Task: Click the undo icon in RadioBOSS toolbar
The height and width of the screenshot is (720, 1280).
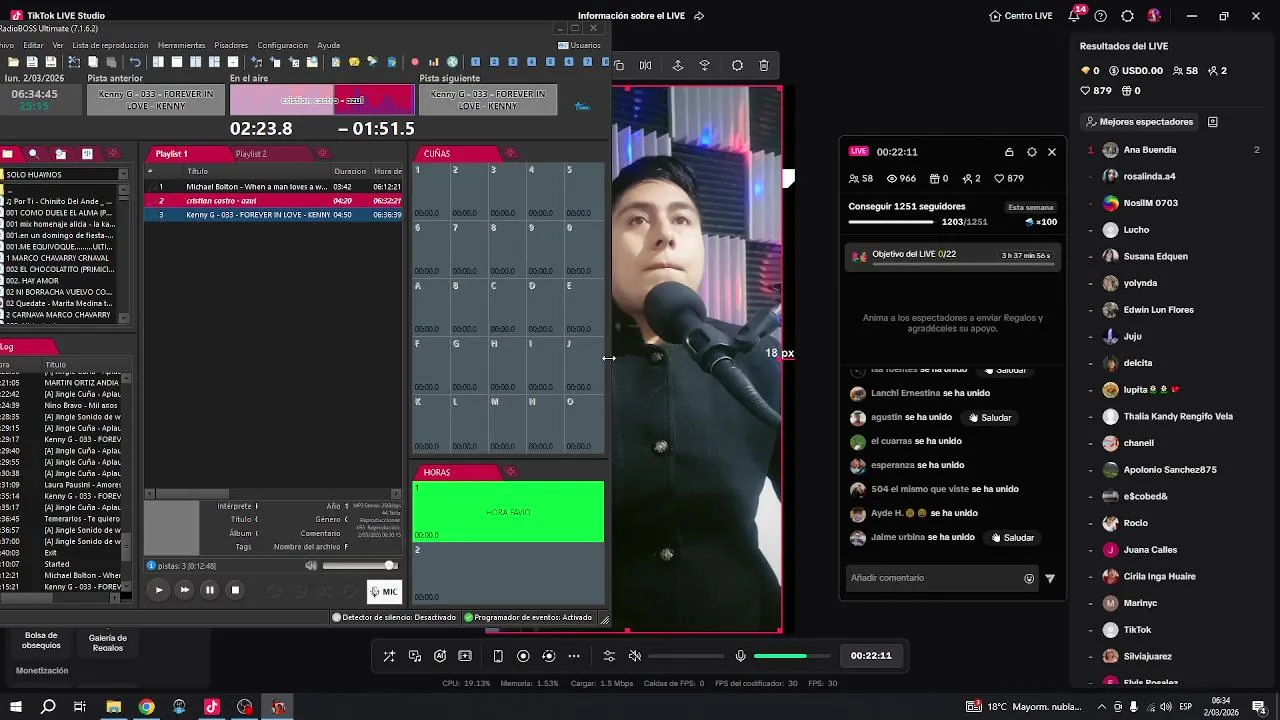Action: pos(135,62)
